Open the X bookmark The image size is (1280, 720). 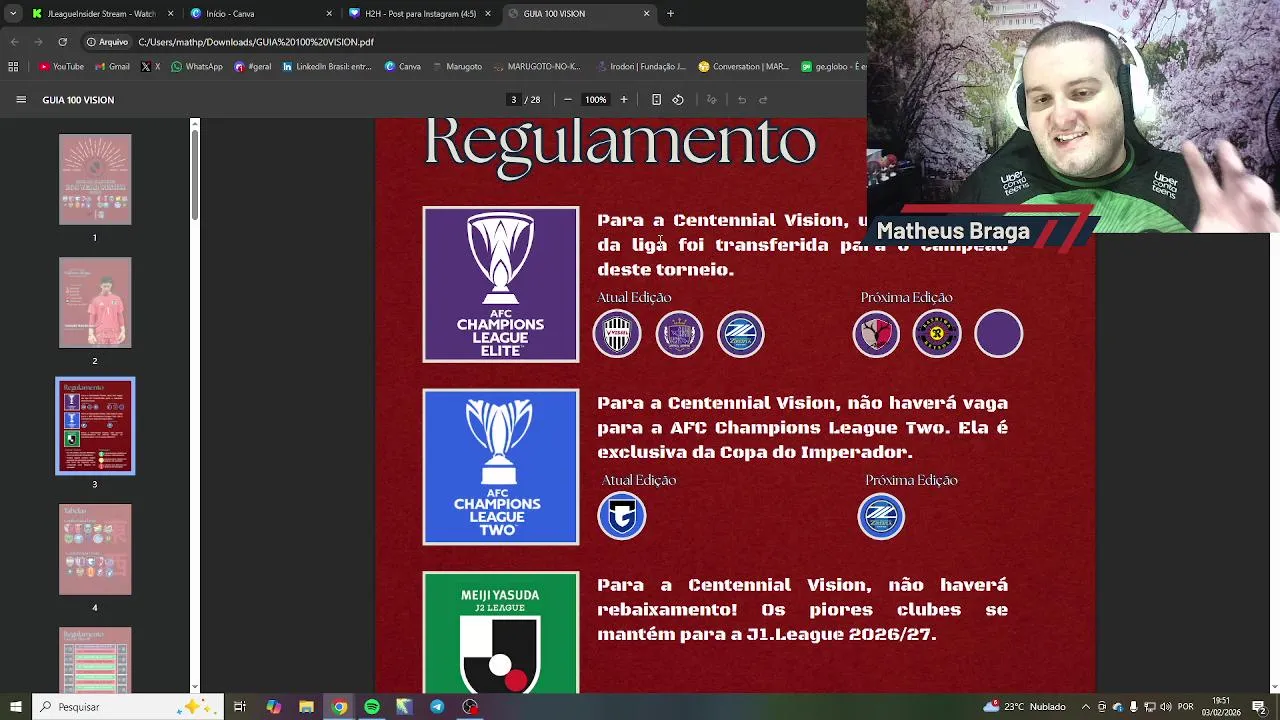[x=150, y=67]
